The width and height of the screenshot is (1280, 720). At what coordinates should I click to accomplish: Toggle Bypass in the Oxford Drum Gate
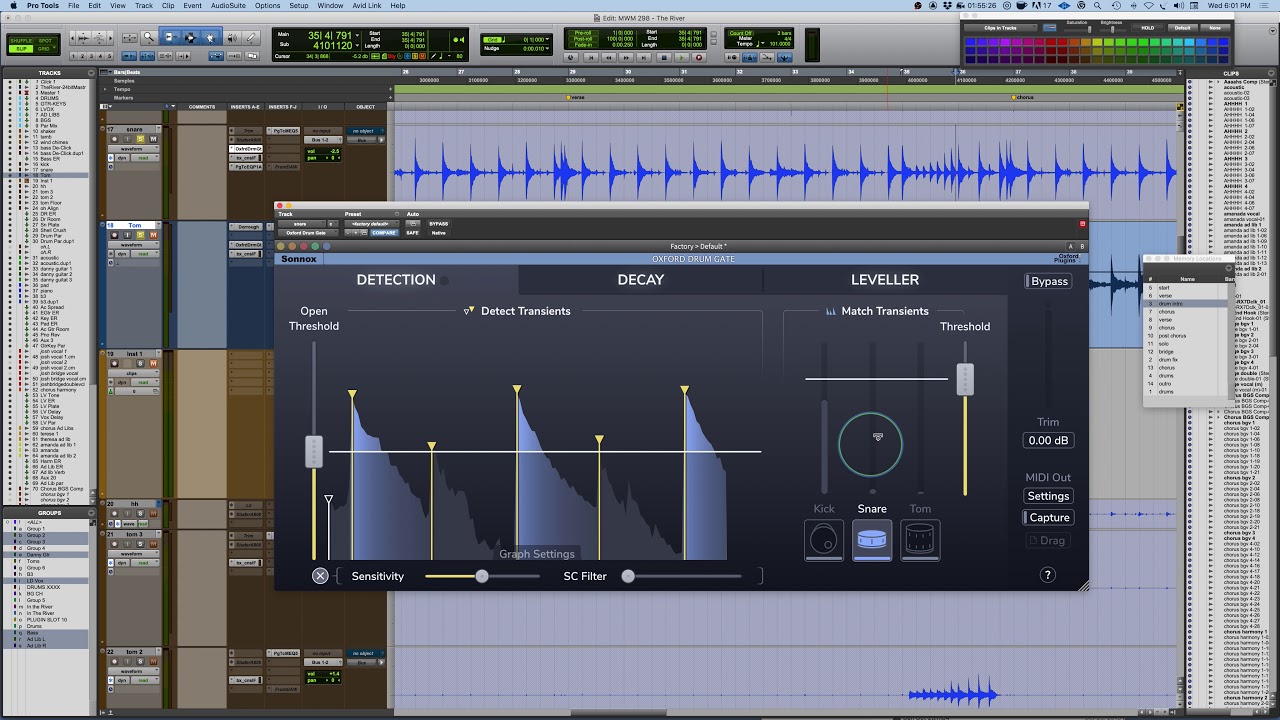tap(1048, 281)
